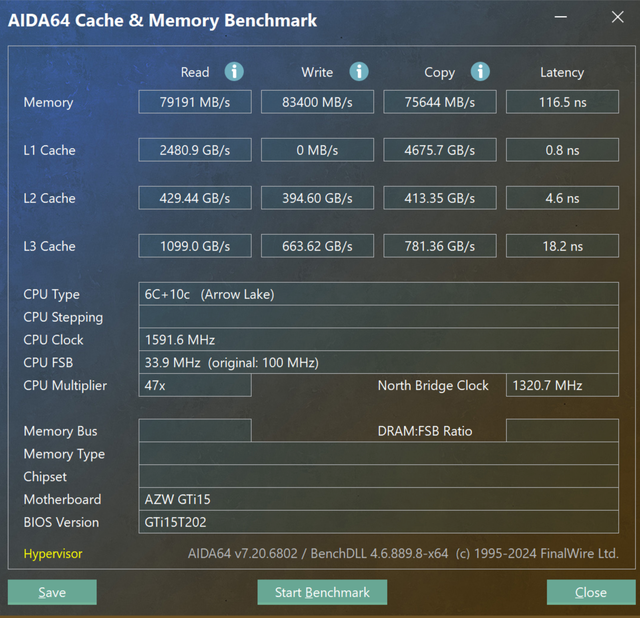
Task: Click the Write column header label
Action: [x=317, y=72]
